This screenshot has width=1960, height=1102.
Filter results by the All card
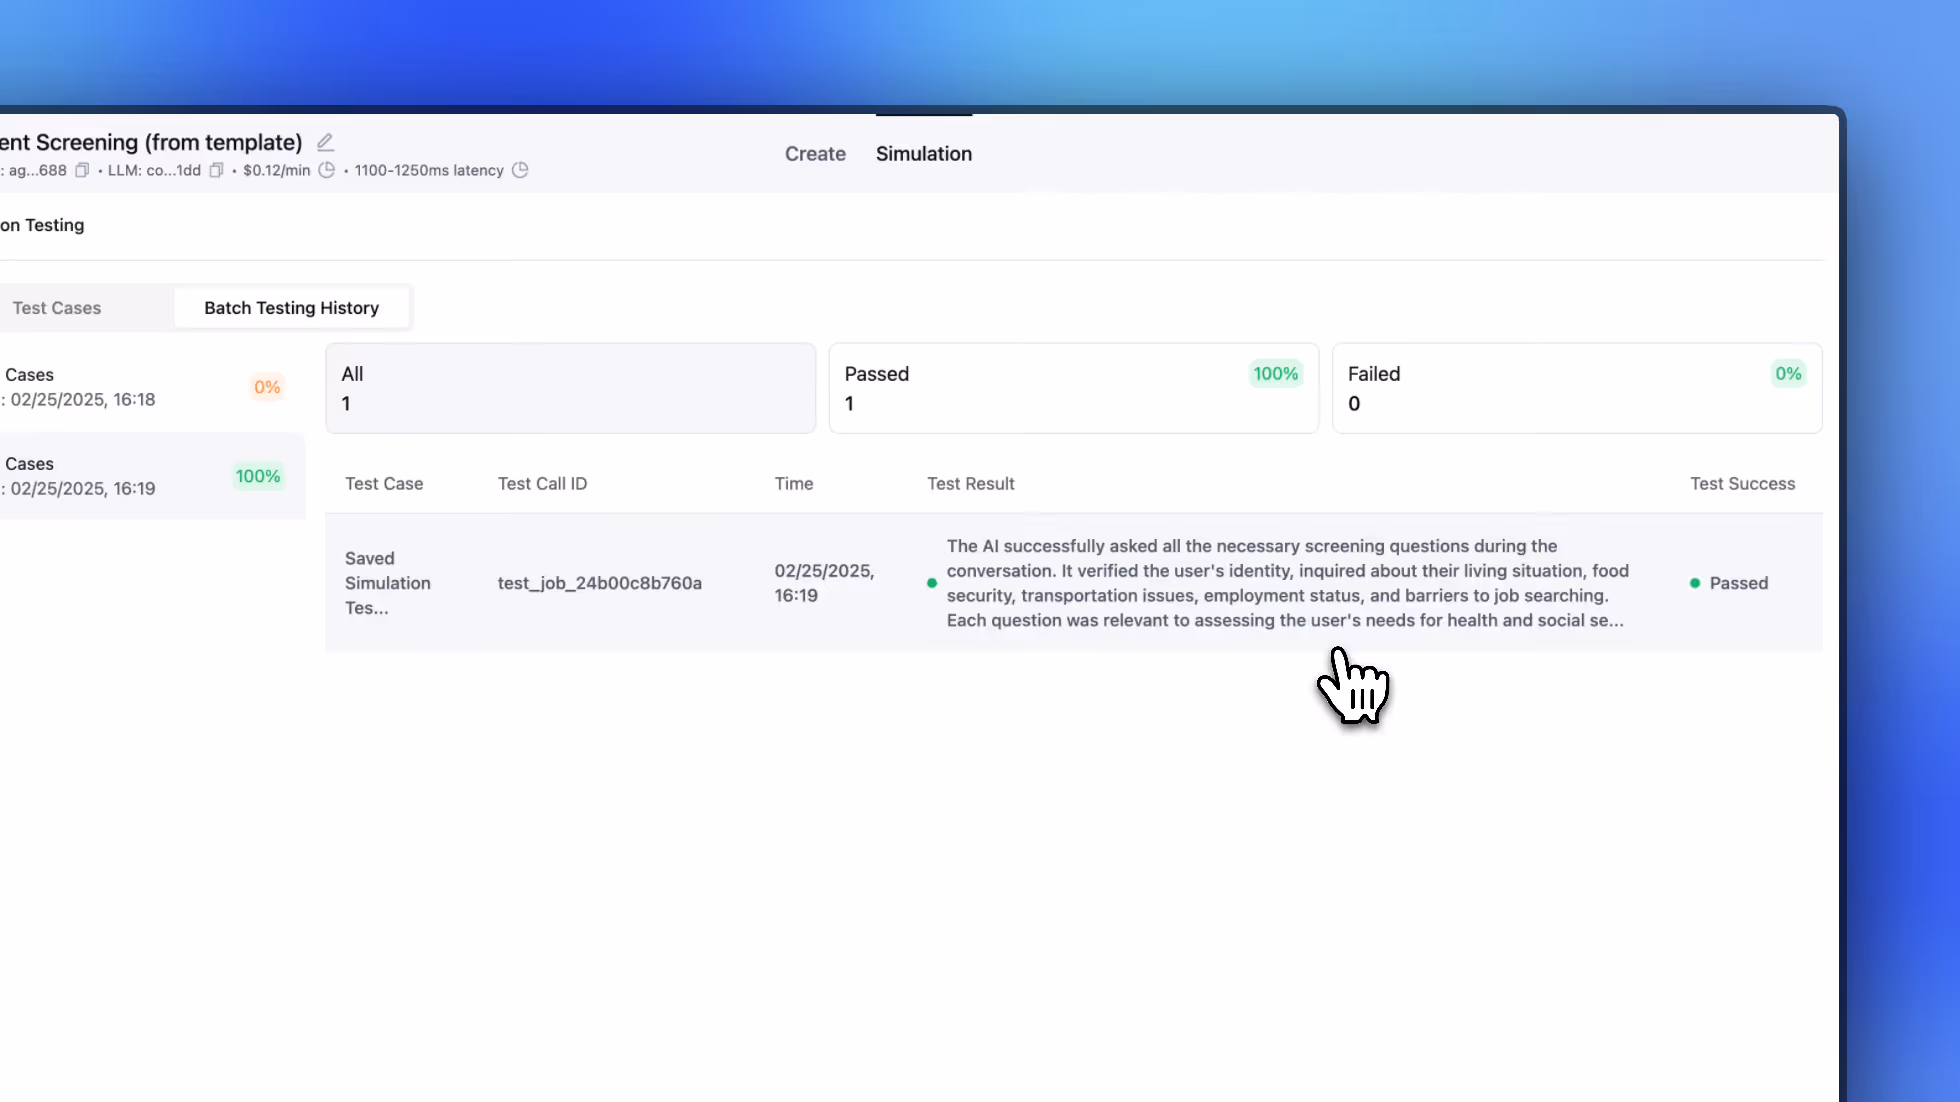coord(570,388)
